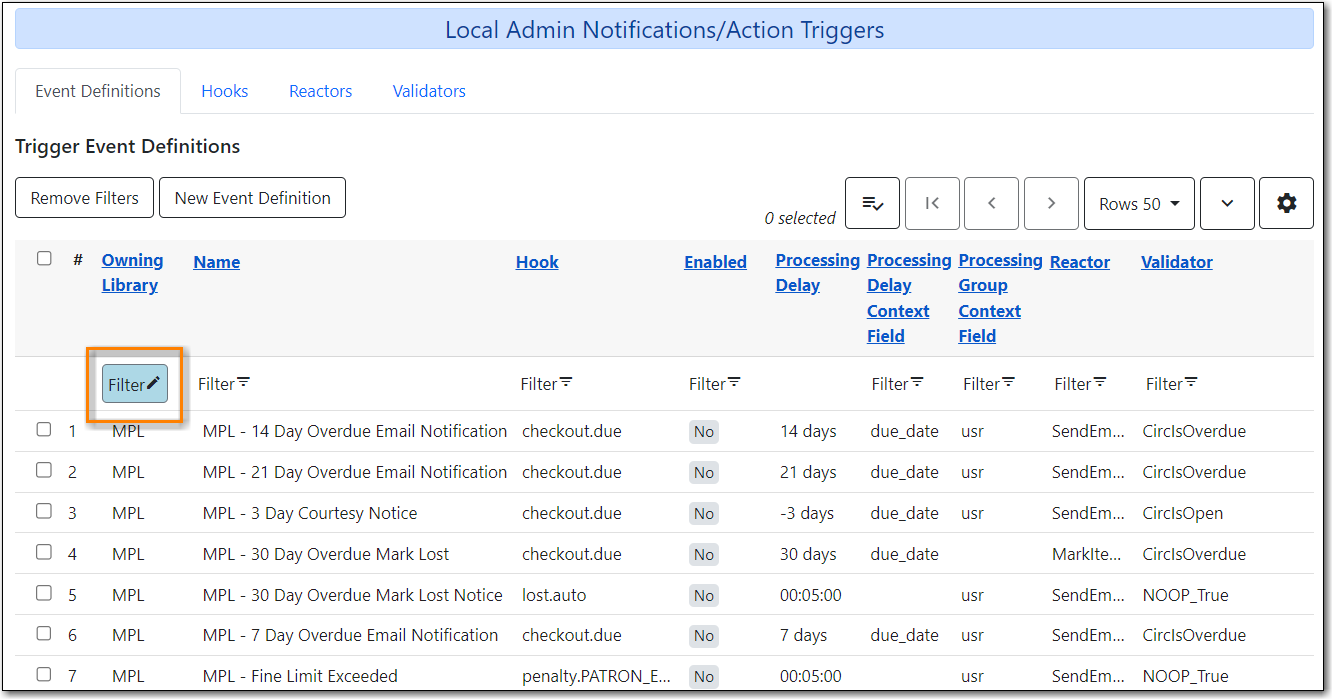
Task: Open the Rows 50 dropdown
Action: 1139,203
